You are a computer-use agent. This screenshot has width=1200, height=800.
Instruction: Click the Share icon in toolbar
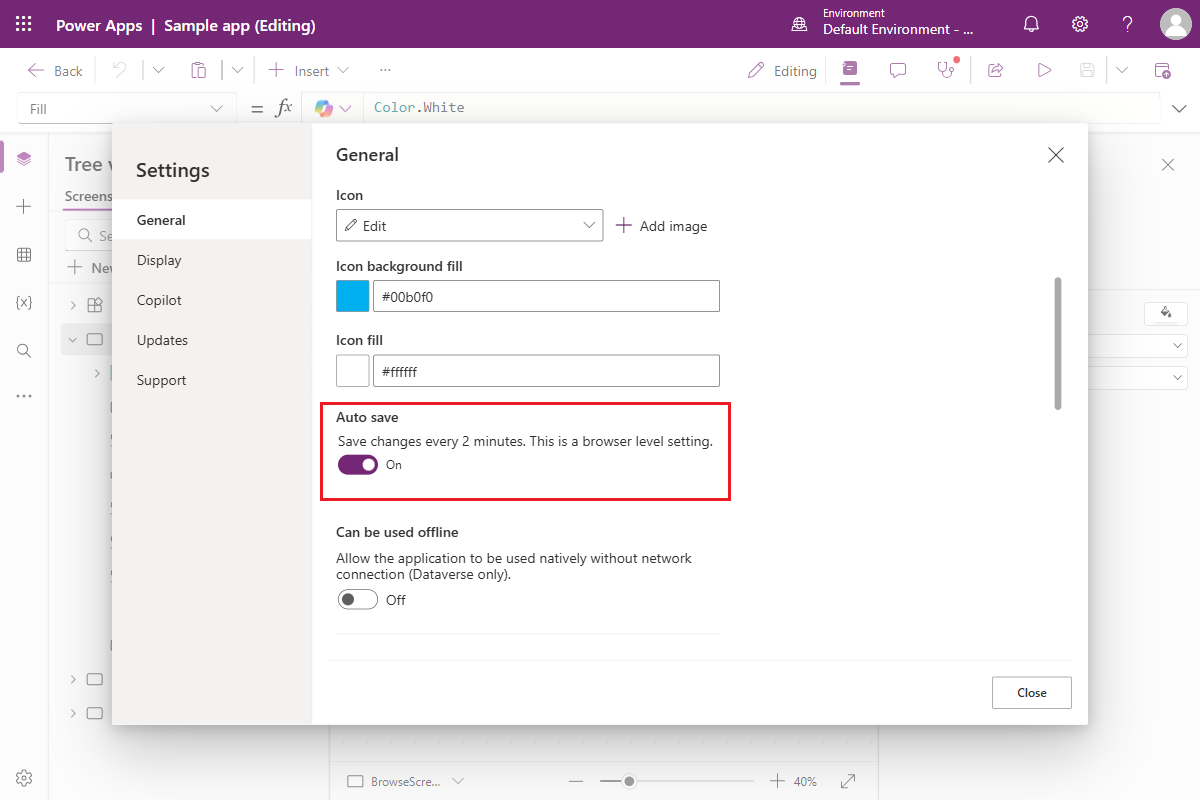[995, 70]
